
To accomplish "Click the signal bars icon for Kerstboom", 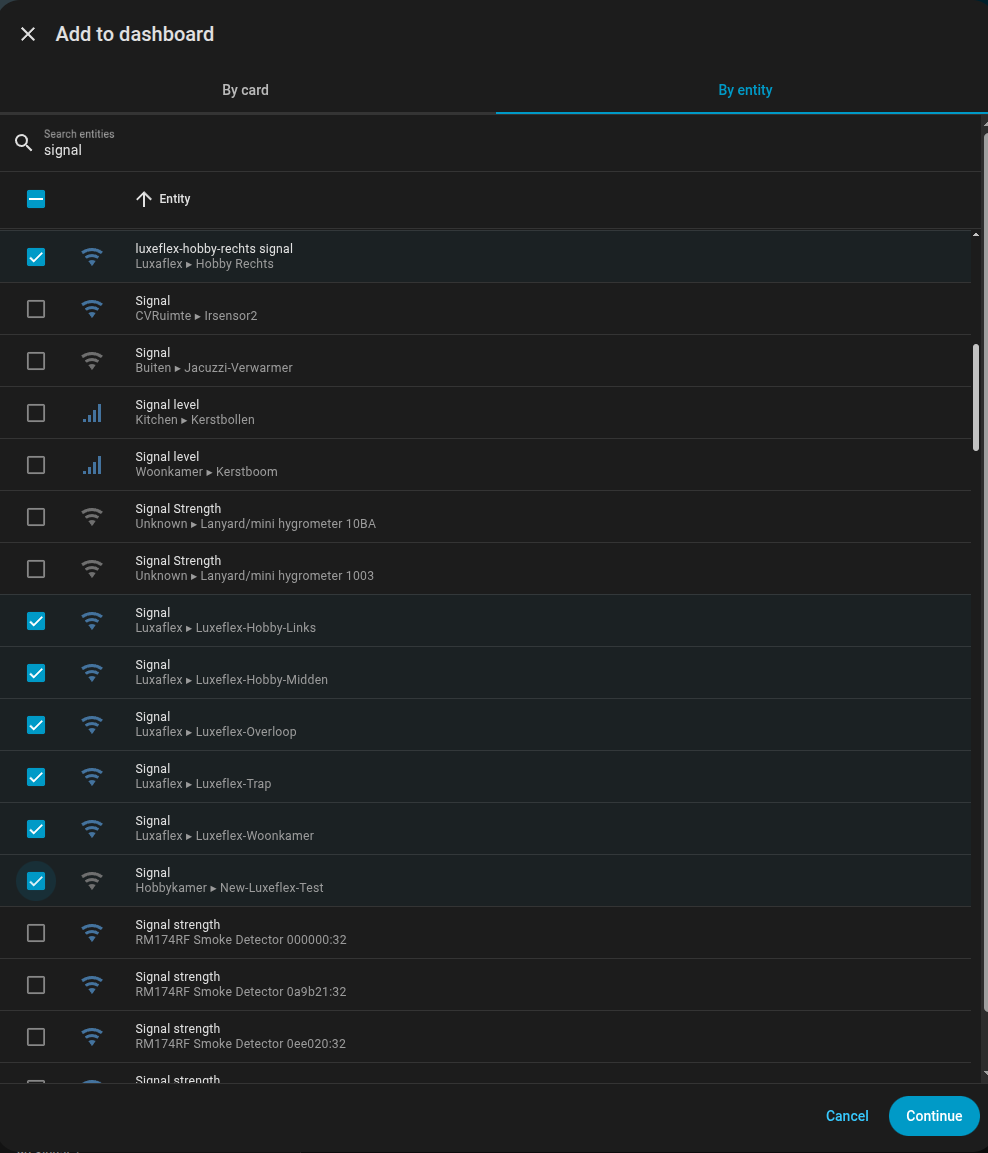I will pyautogui.click(x=92, y=465).
